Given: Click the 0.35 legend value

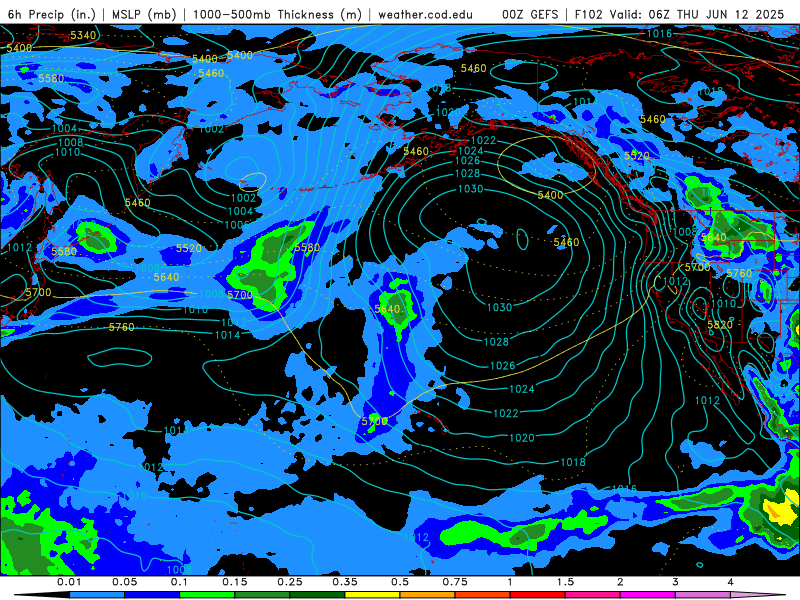Looking at the screenshot, I should (x=345, y=582).
